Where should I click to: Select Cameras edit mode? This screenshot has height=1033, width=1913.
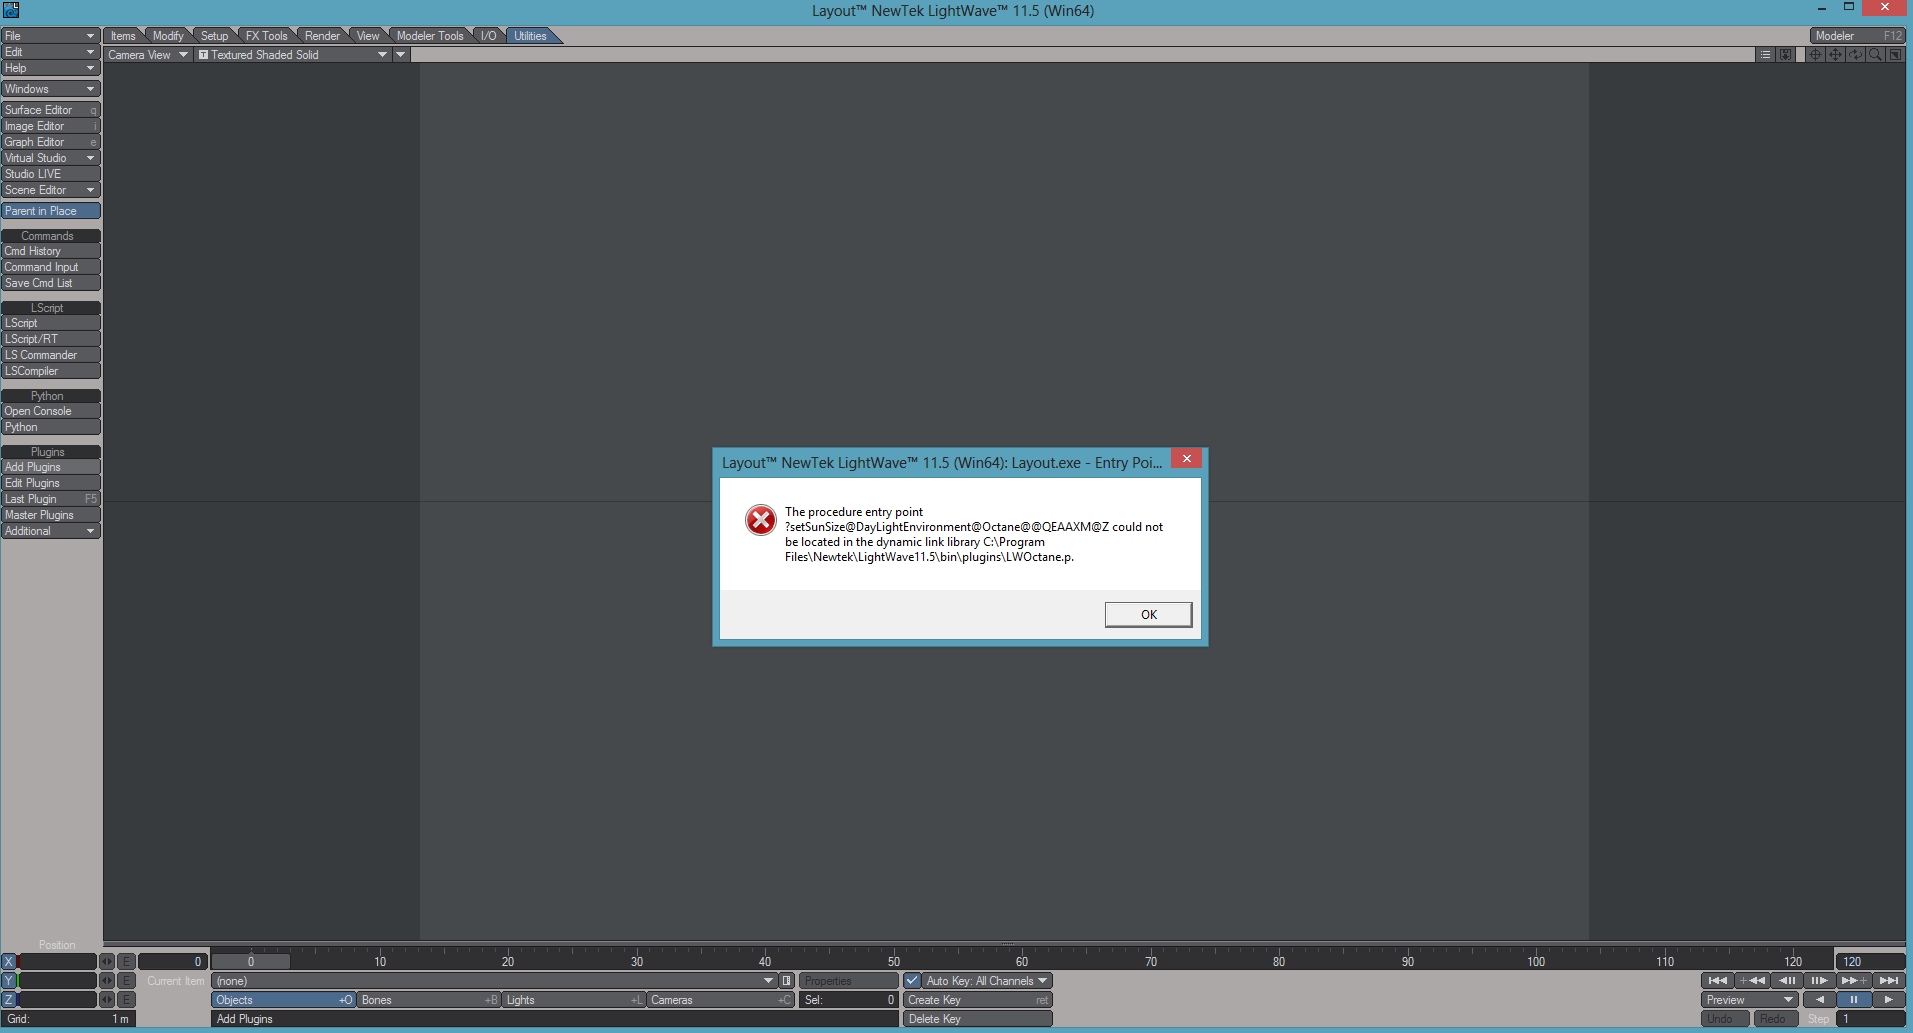point(720,1000)
